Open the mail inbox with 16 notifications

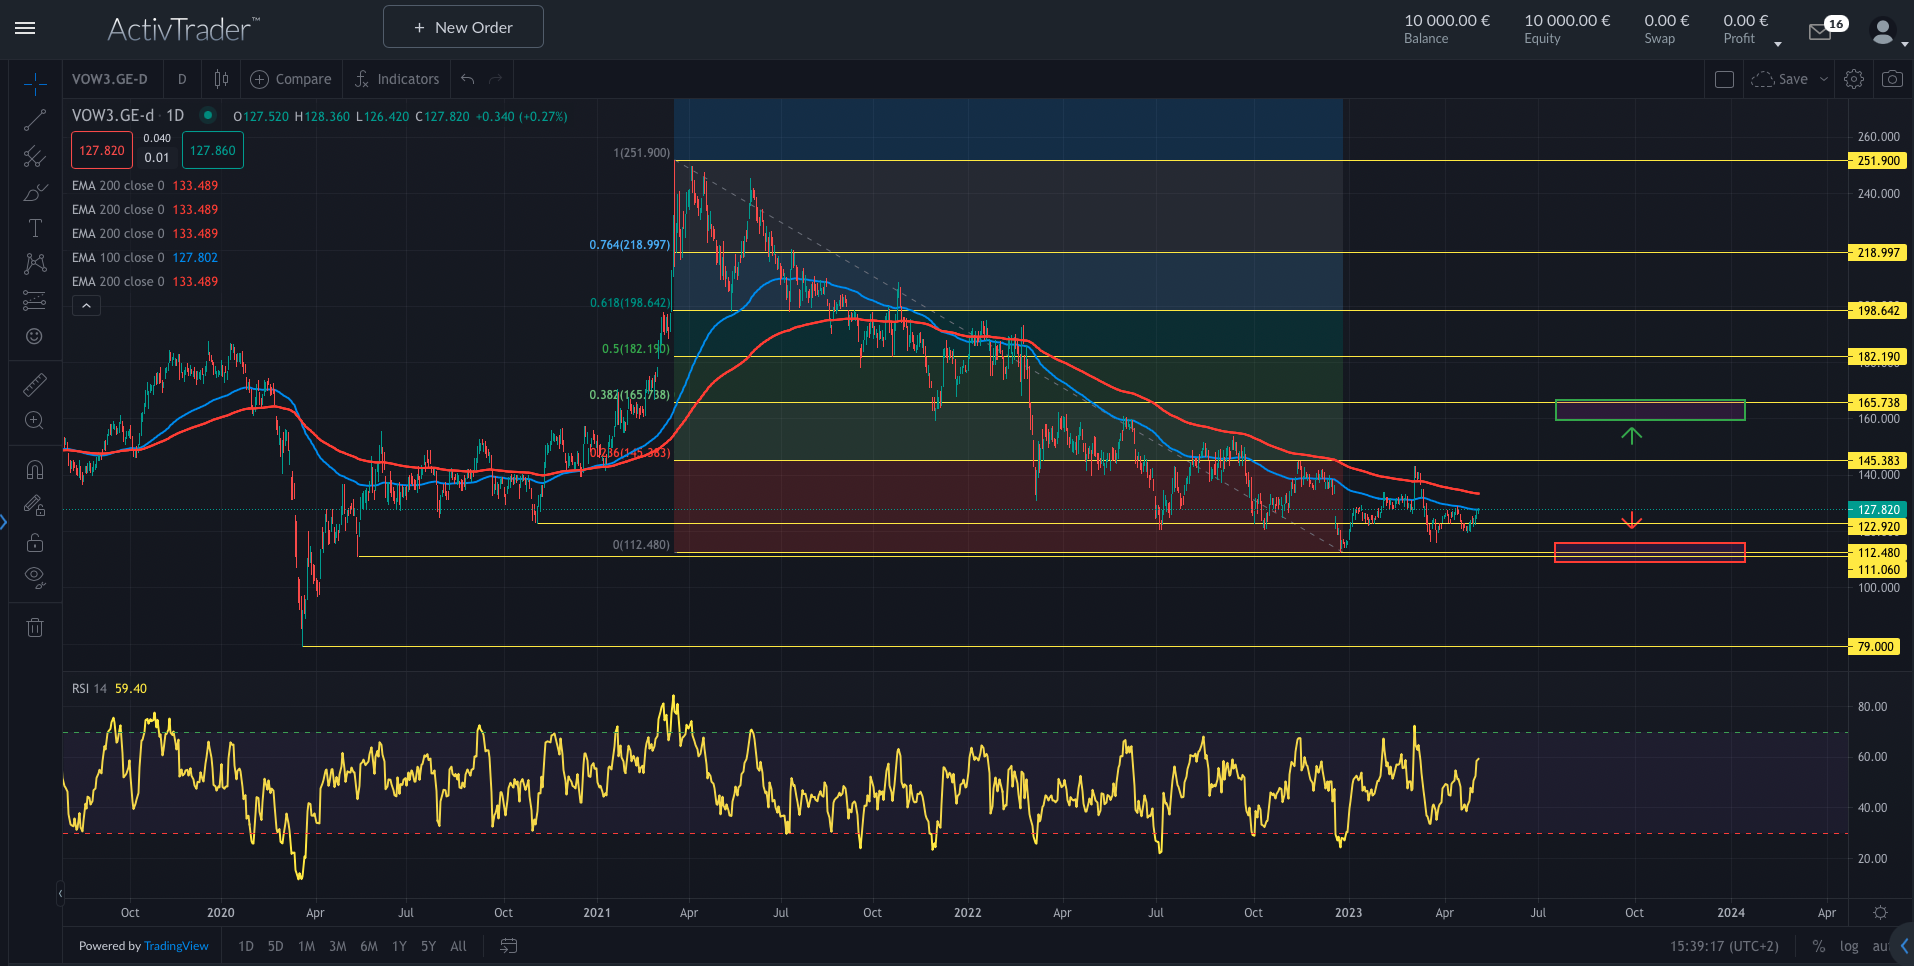click(x=1820, y=32)
